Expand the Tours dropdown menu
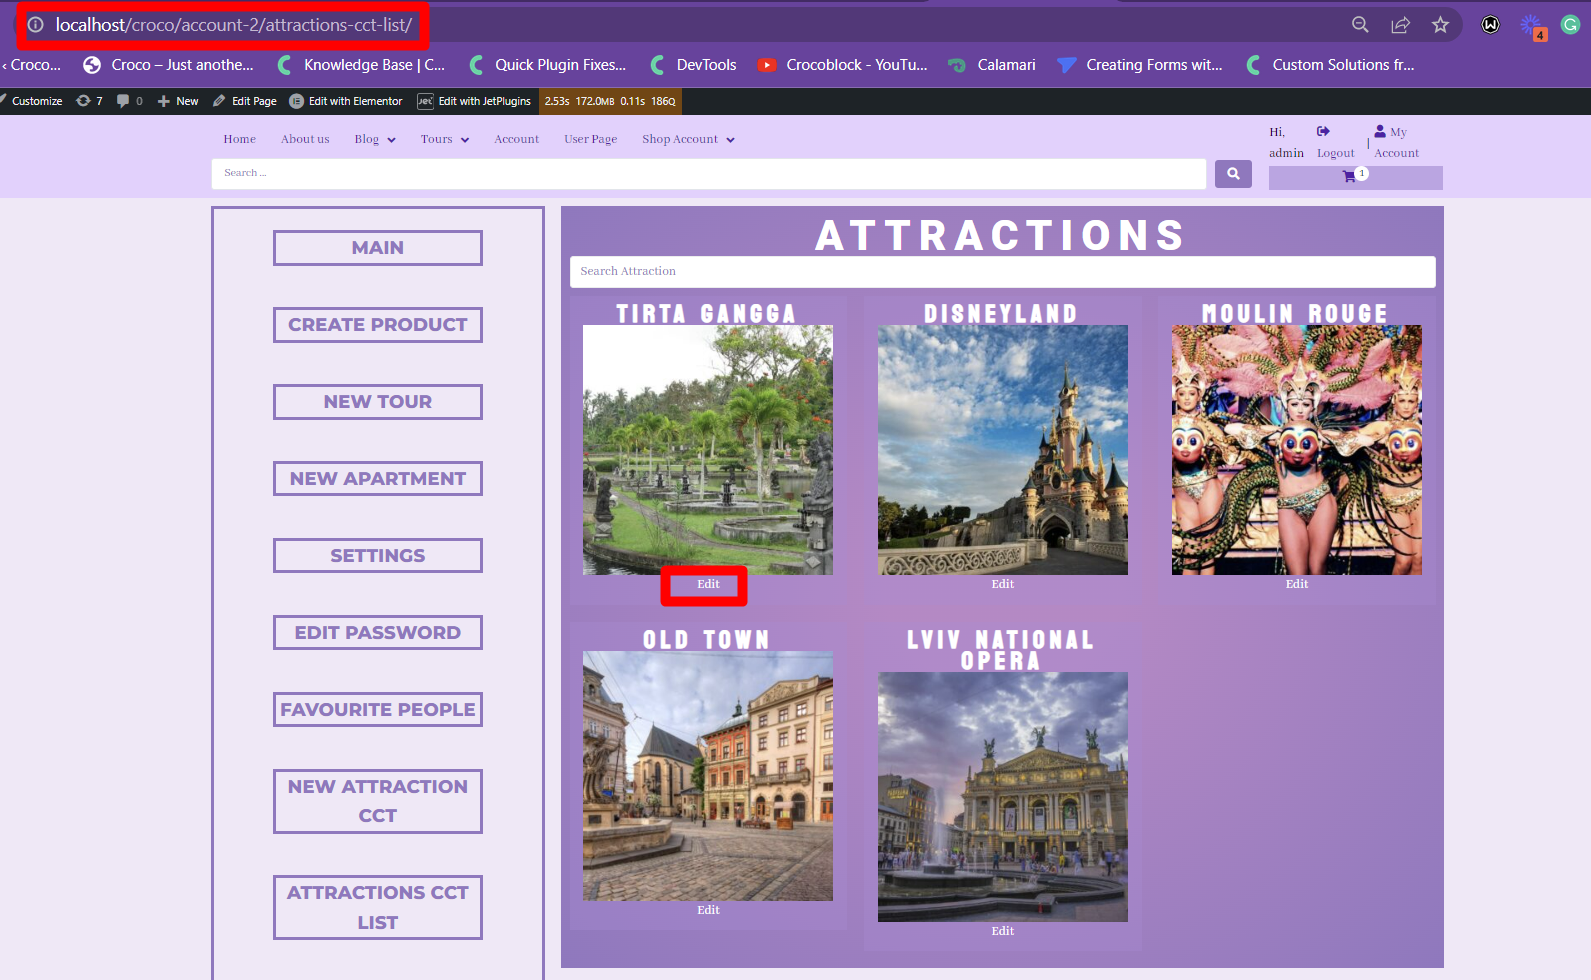The height and width of the screenshot is (980, 1591). (x=445, y=140)
